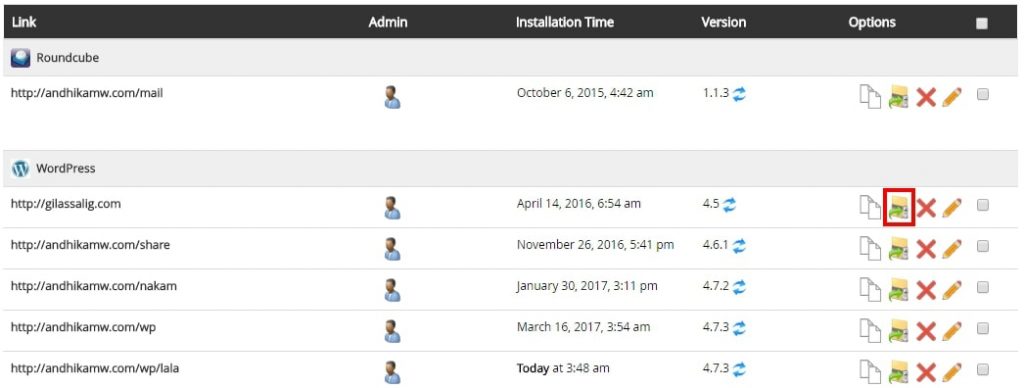Viewport: 1024px width, 388px height.
Task: Edit andhikamw.com/nakam installation via pencil icon
Action: [x=952, y=290]
